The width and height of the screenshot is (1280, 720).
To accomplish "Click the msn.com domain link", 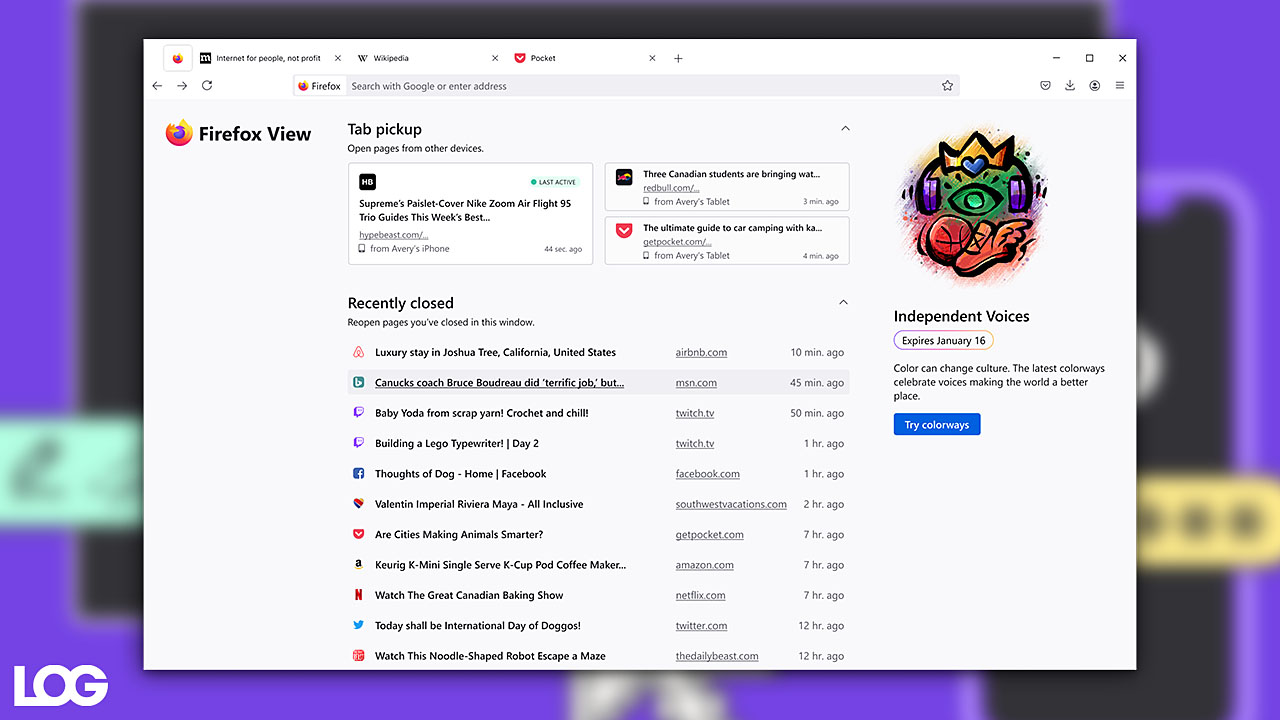I will click(x=696, y=383).
